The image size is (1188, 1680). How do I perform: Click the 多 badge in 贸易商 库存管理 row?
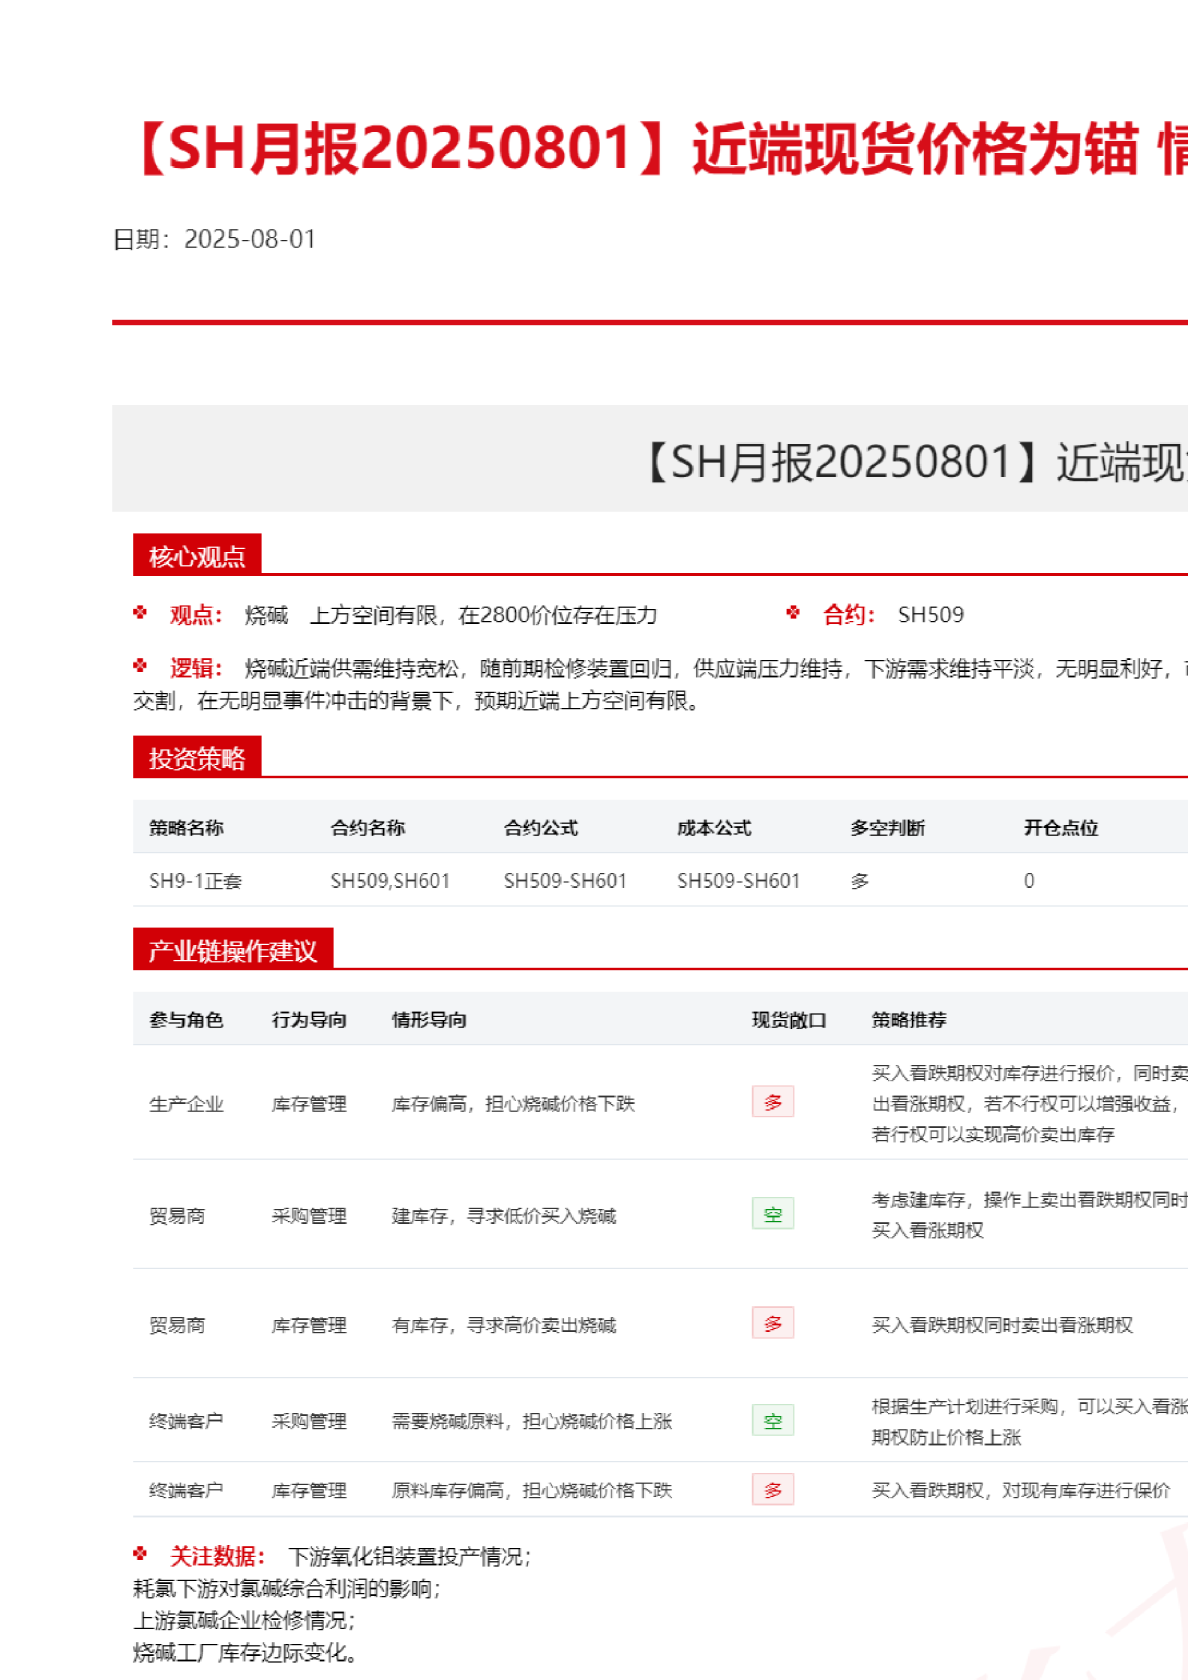click(772, 1323)
